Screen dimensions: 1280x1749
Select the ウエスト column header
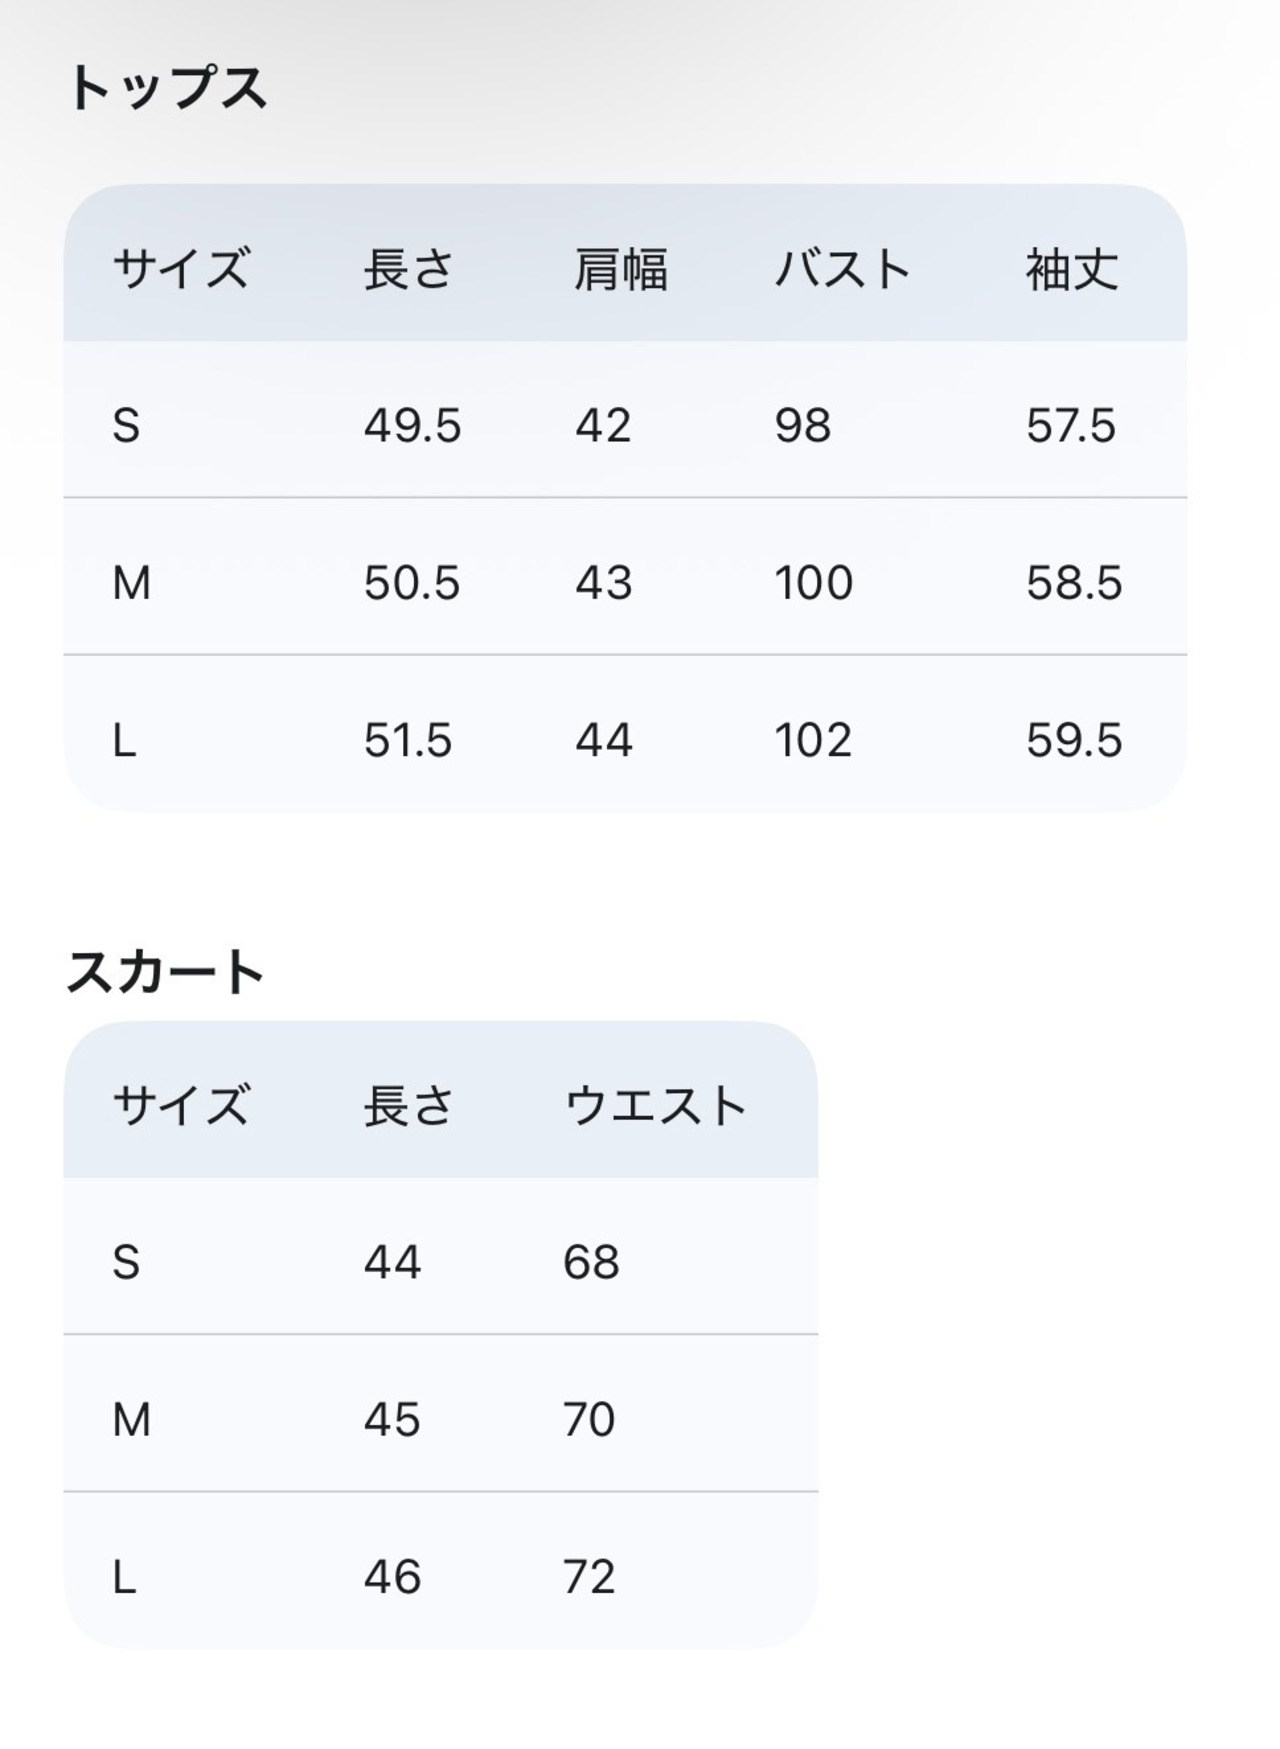[x=656, y=1106]
